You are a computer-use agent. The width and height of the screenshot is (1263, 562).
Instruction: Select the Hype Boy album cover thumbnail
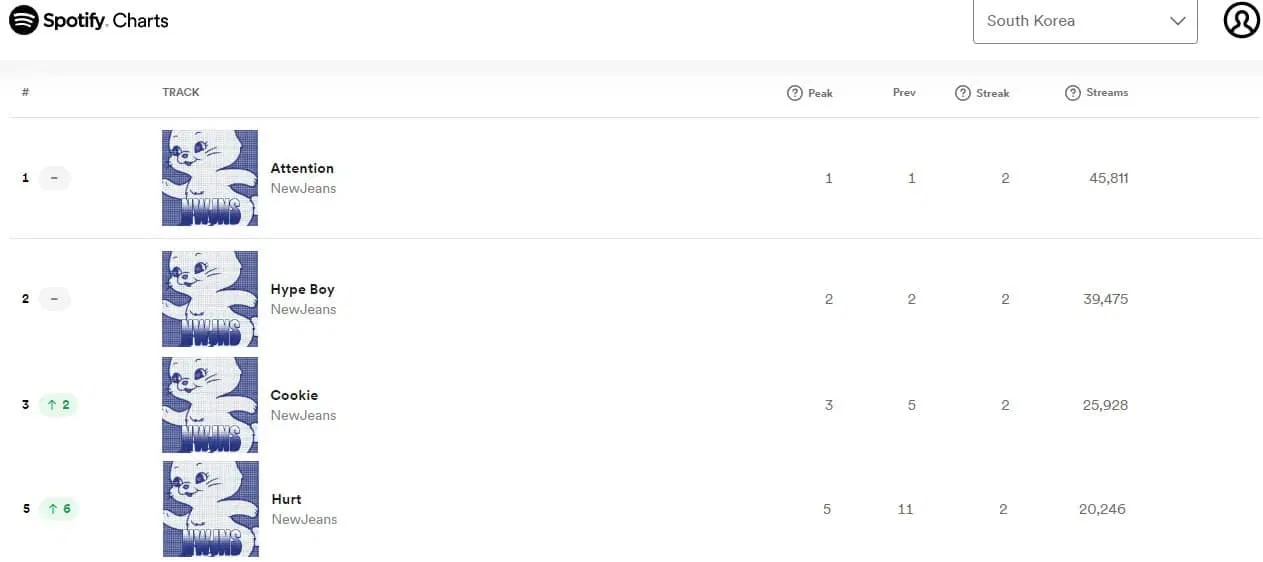[210, 299]
